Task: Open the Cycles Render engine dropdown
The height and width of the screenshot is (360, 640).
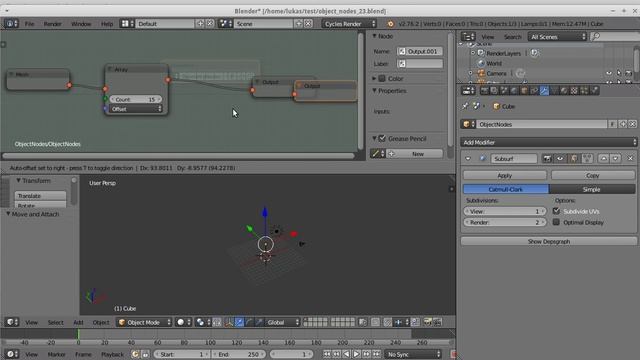Action: pyautogui.click(x=349, y=24)
